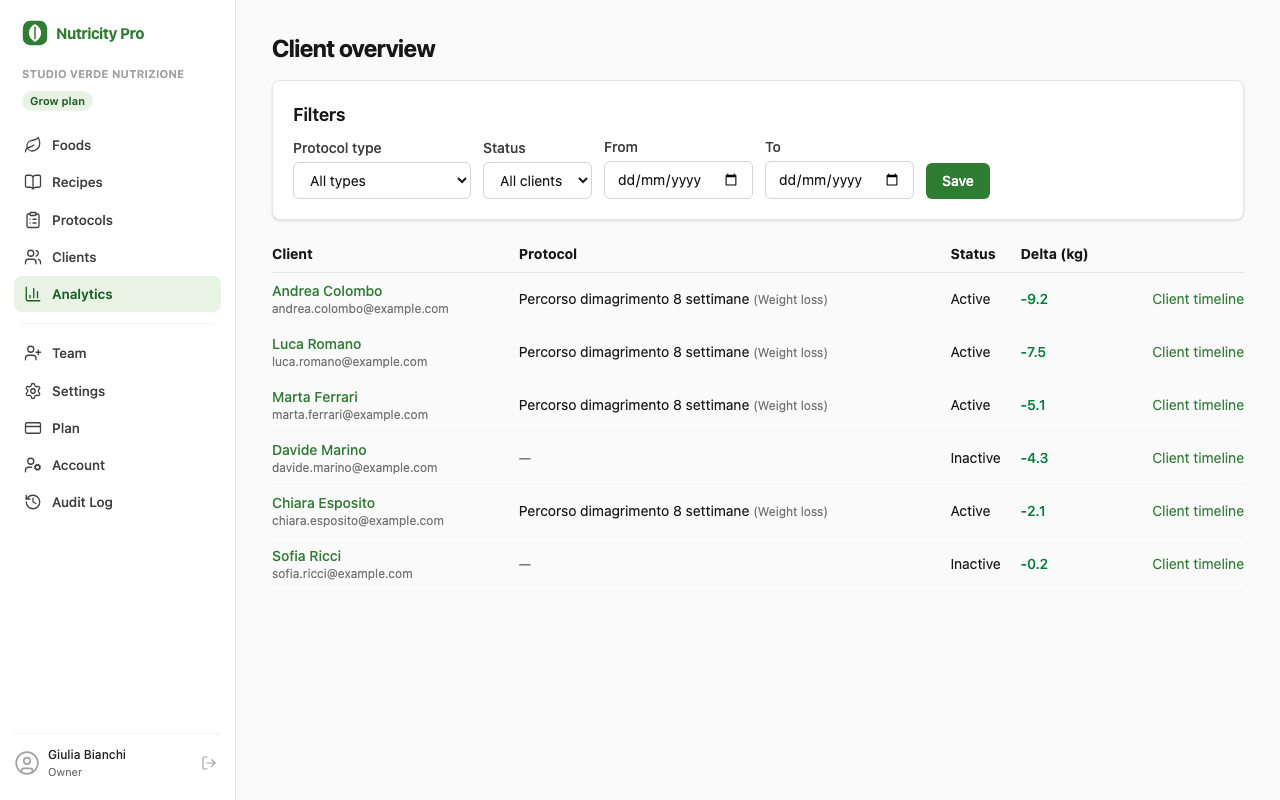Click Marta Ferrari's Percorso dimagrimento protocol
The image size is (1280, 800).
click(673, 405)
